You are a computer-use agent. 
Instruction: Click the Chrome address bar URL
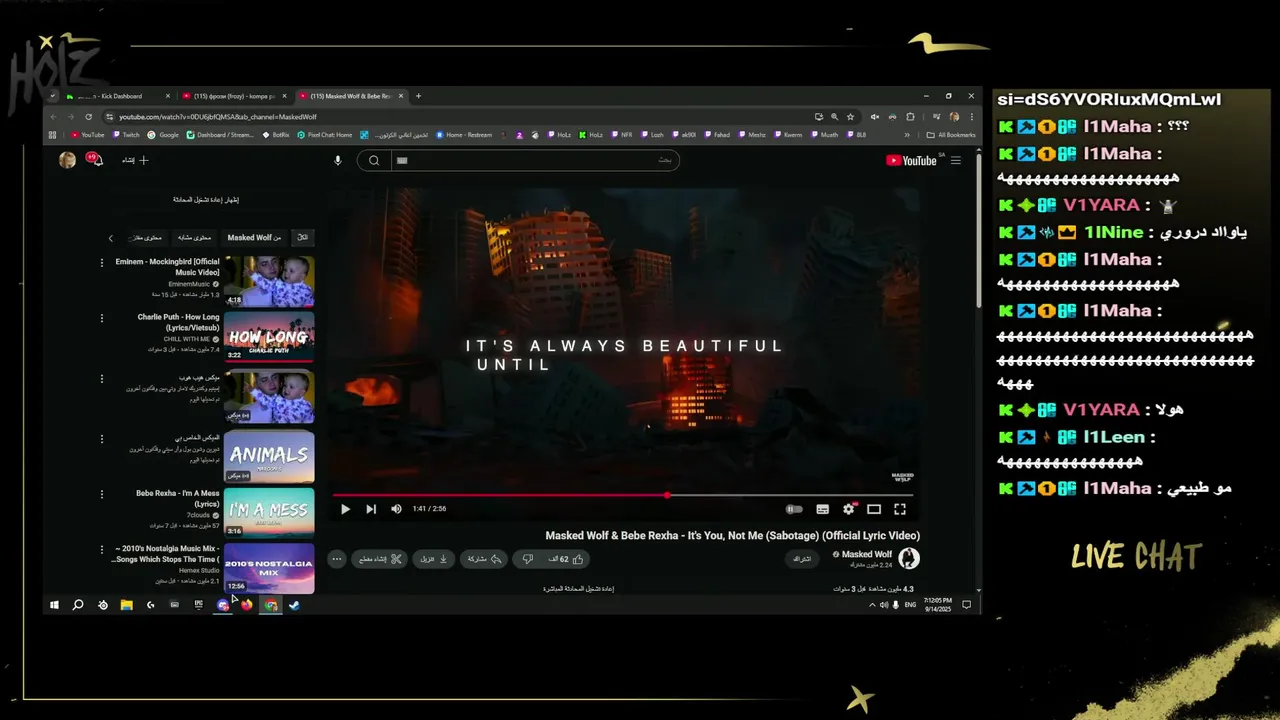218,117
